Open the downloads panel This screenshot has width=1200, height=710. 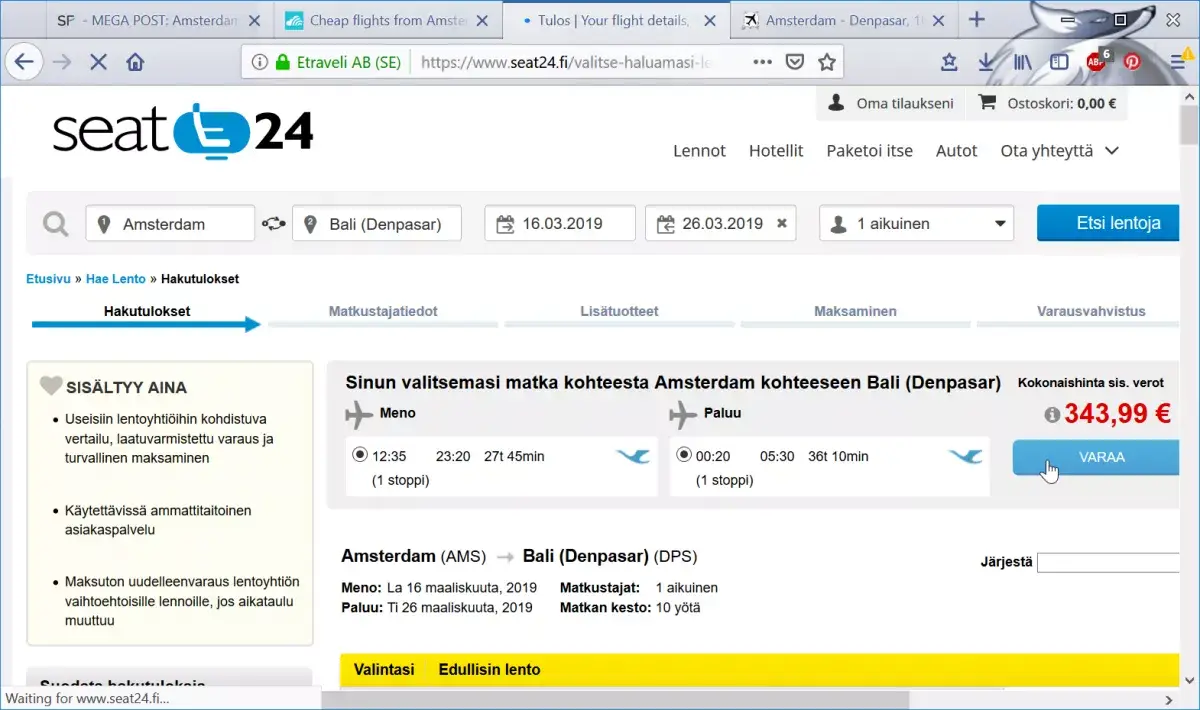[x=986, y=62]
